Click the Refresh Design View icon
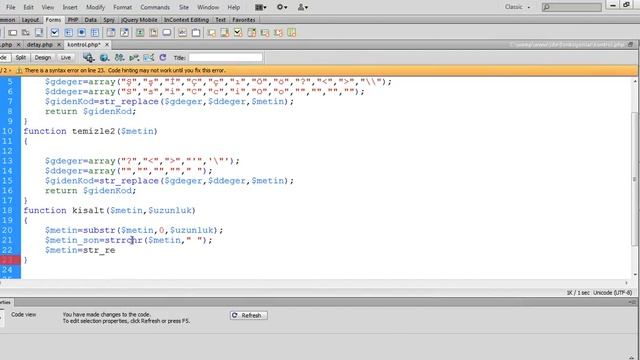Image resolution: width=640 pixels, height=360 pixels. tap(163, 58)
